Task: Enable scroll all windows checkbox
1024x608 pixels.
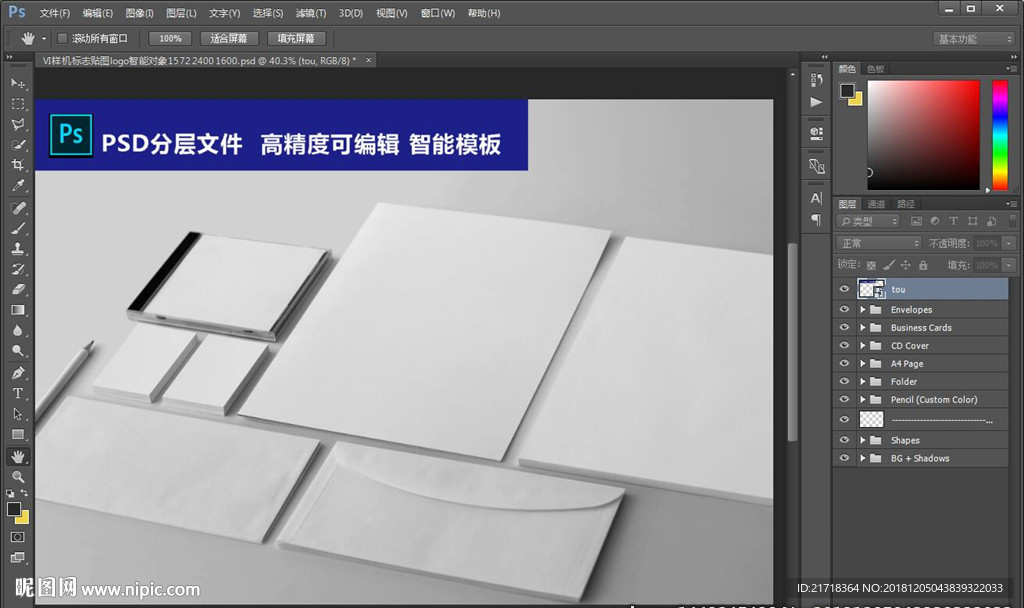Action: [x=62, y=38]
